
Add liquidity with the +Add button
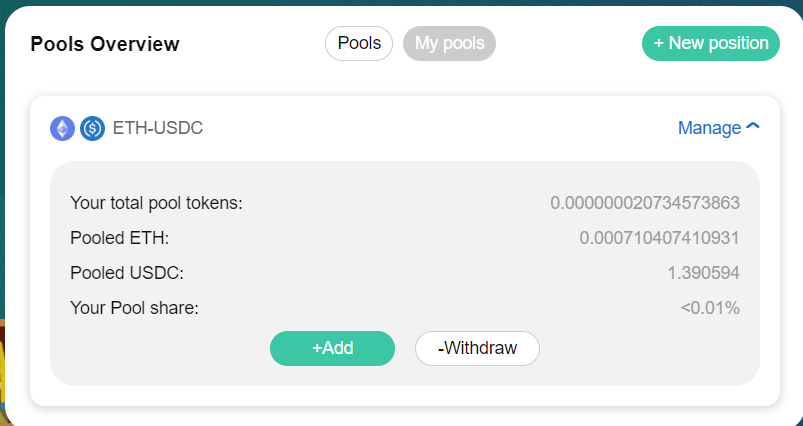332,348
